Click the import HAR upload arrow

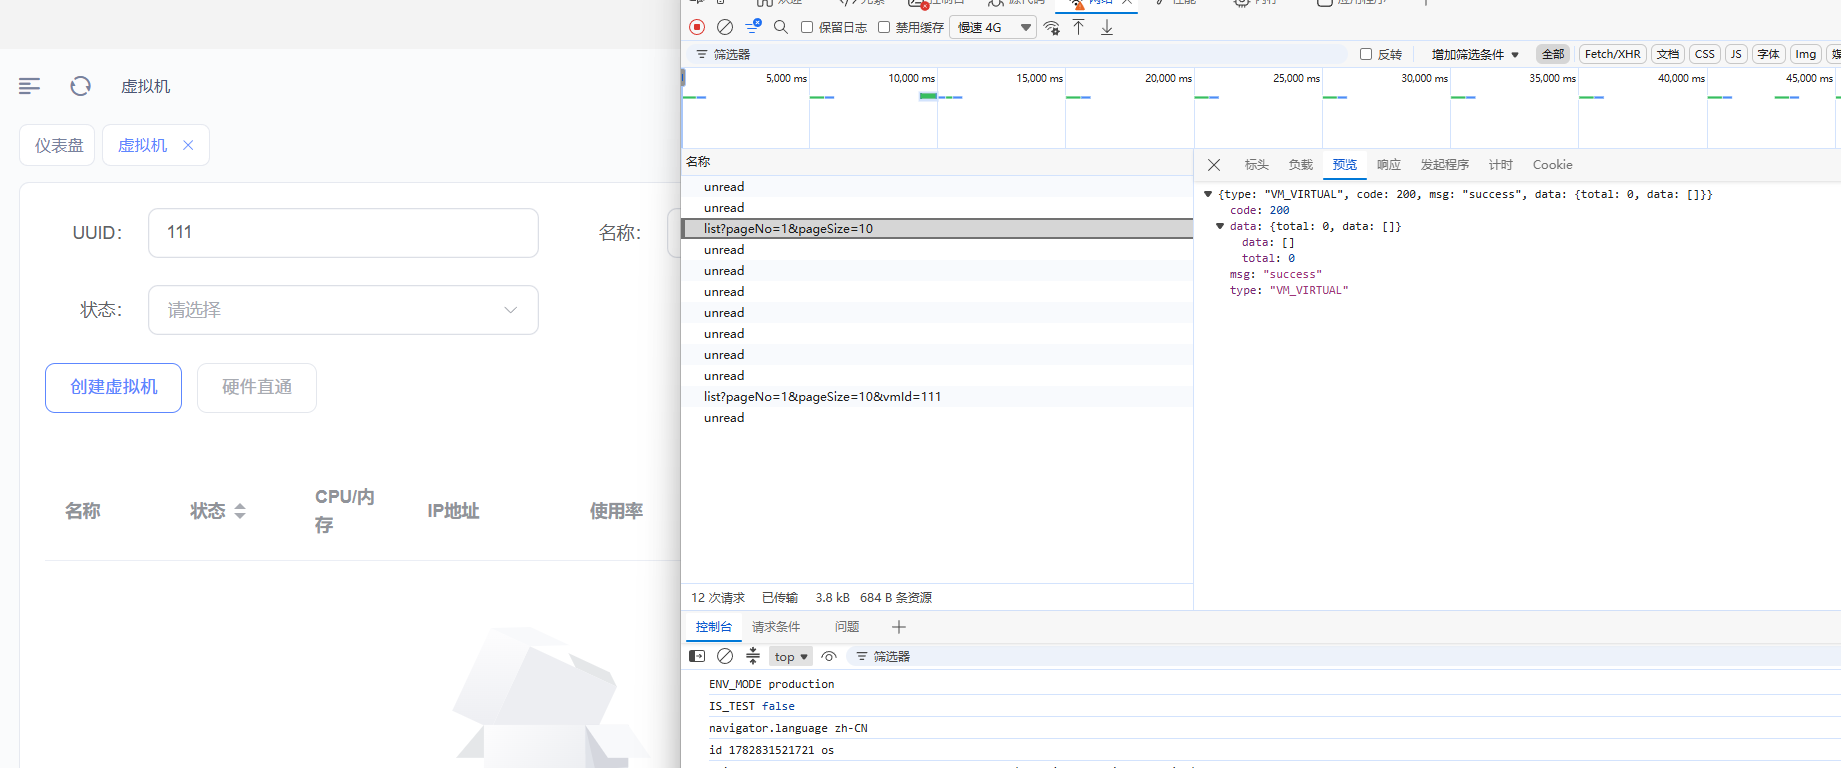(1079, 27)
